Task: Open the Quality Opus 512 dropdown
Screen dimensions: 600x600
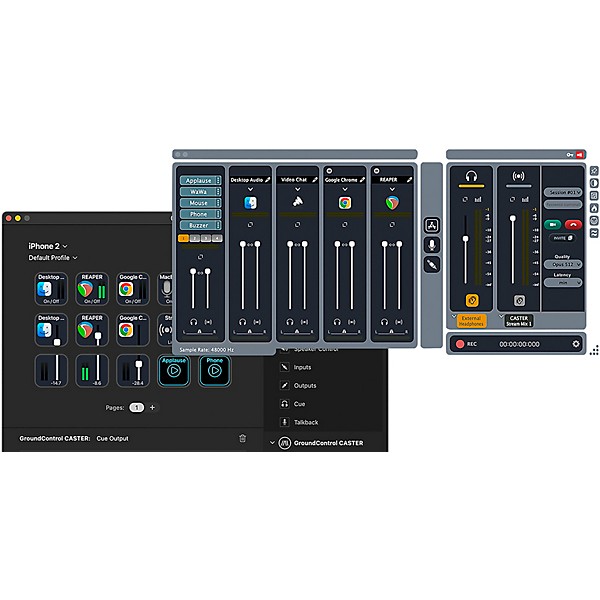Action: coord(563,264)
